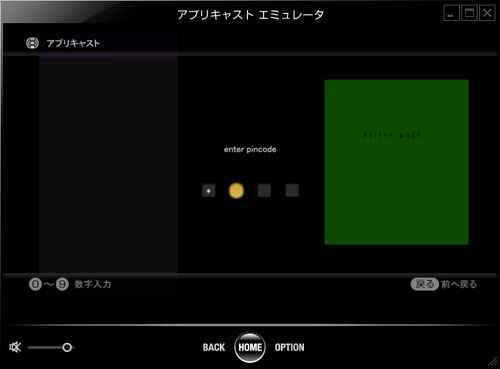Click the 0 number key icon

pos(35,284)
